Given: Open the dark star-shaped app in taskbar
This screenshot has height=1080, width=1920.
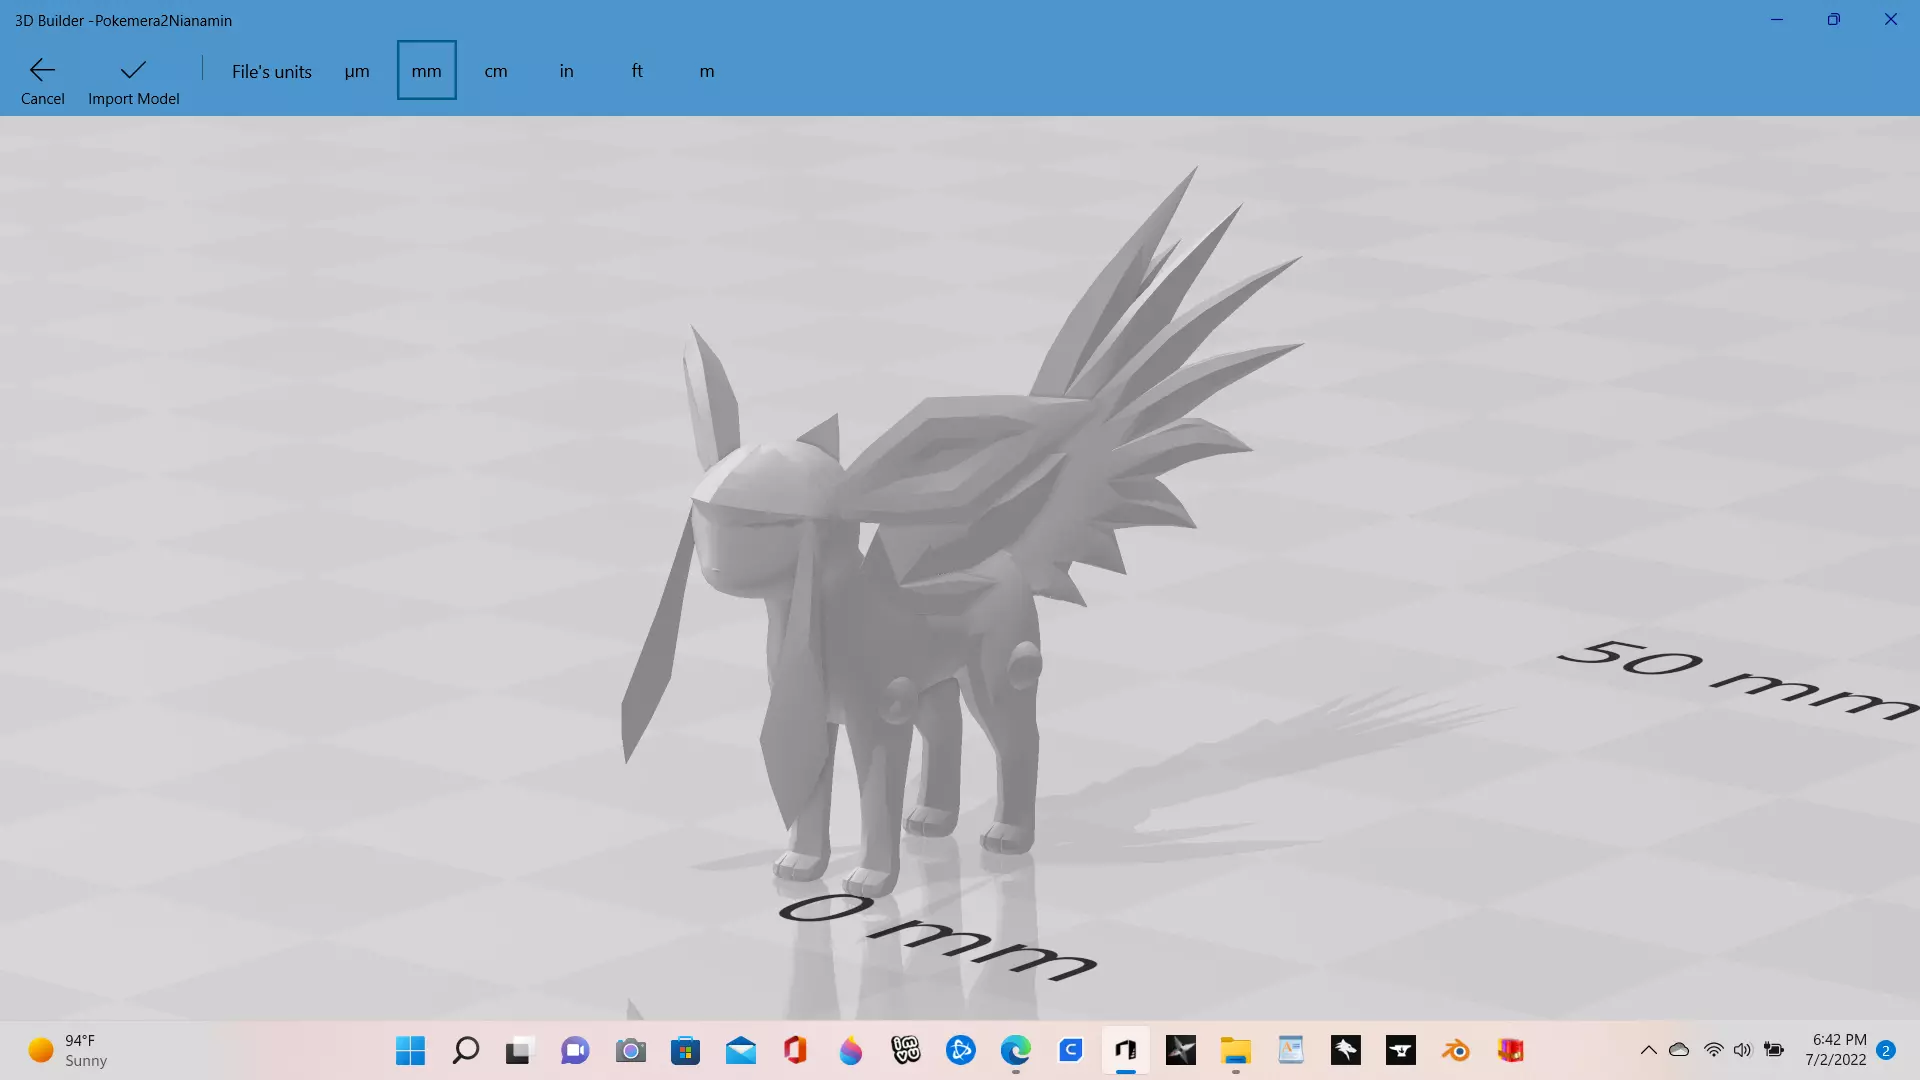Looking at the screenshot, I should point(1181,1050).
